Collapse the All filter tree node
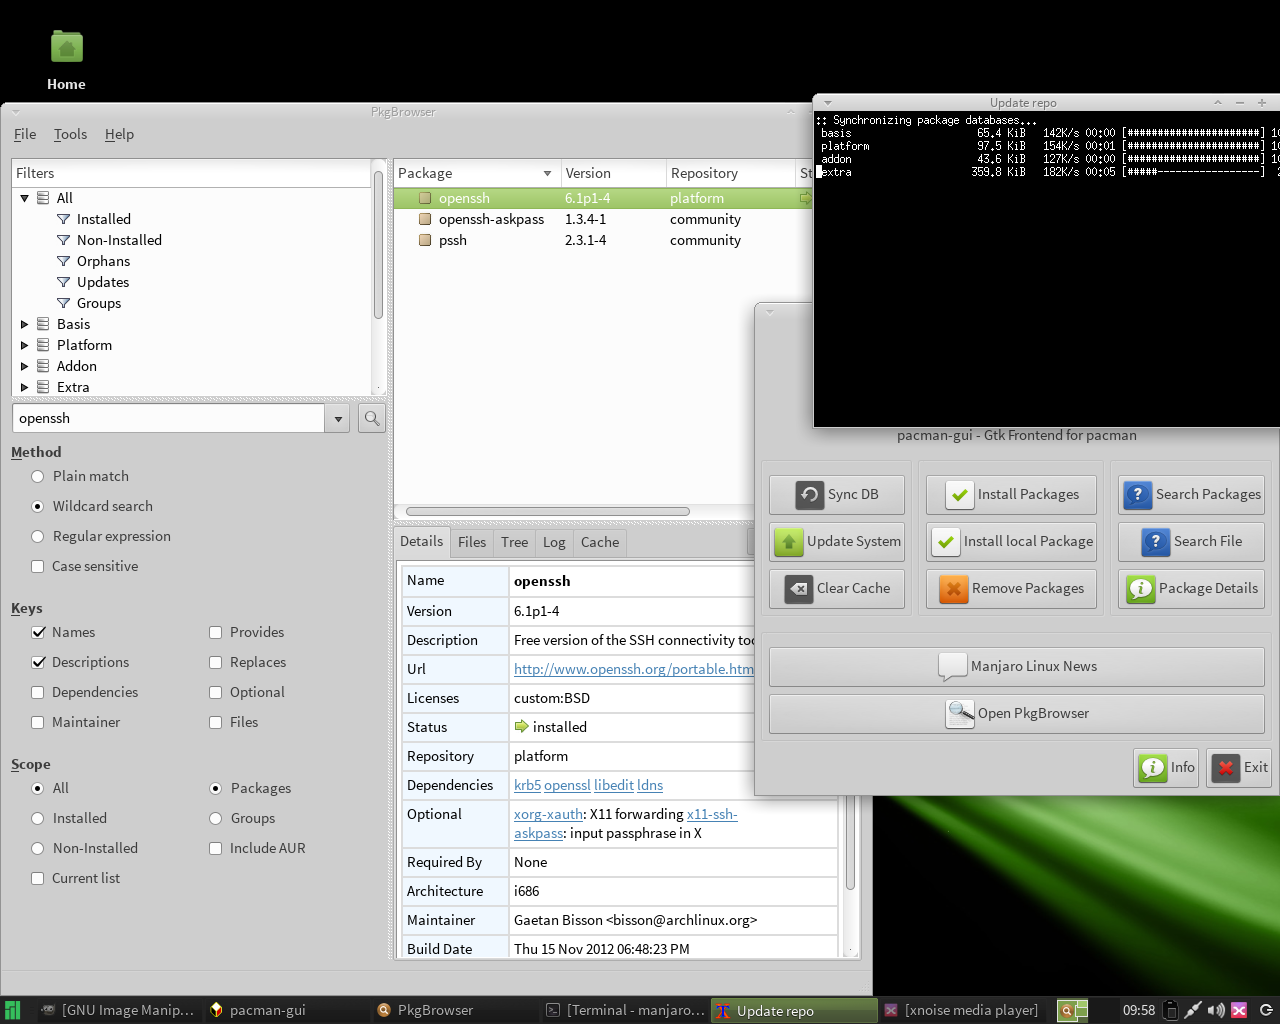 click(x=24, y=198)
